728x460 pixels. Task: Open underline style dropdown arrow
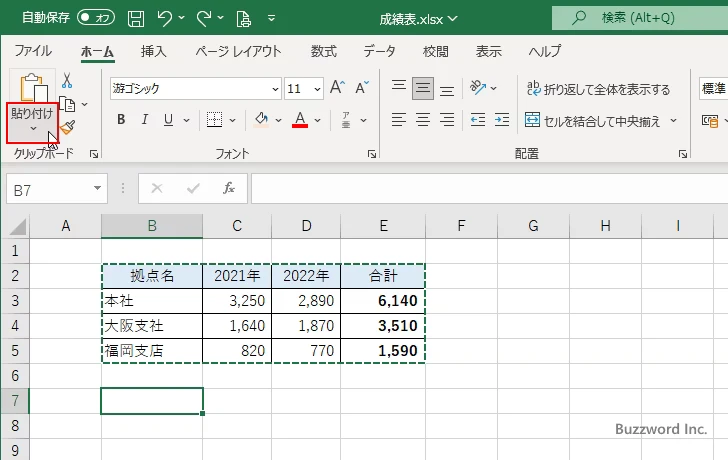coord(186,120)
